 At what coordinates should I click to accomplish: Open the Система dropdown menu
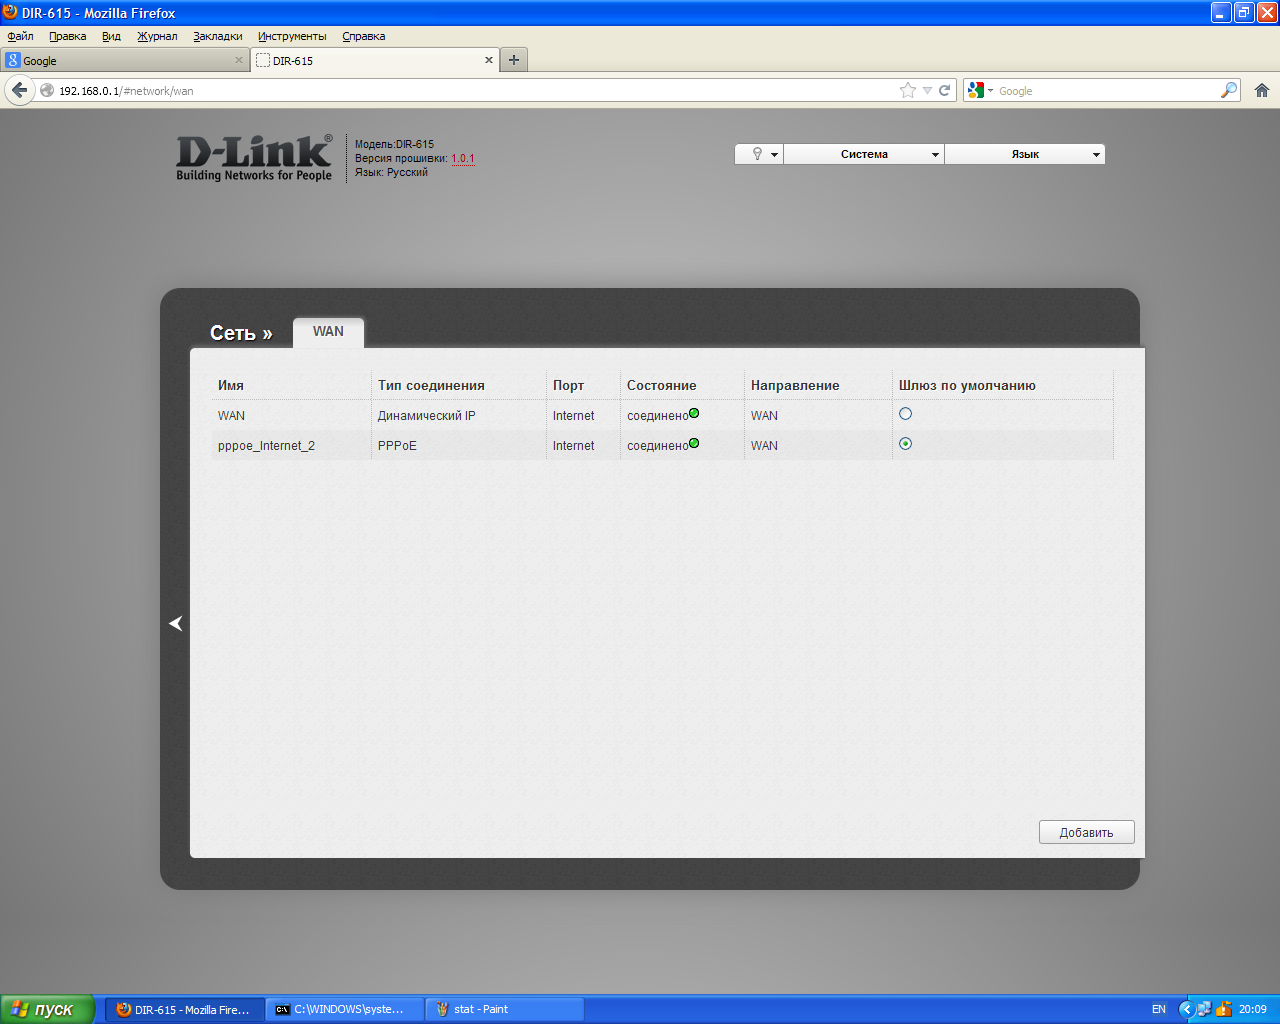[864, 154]
